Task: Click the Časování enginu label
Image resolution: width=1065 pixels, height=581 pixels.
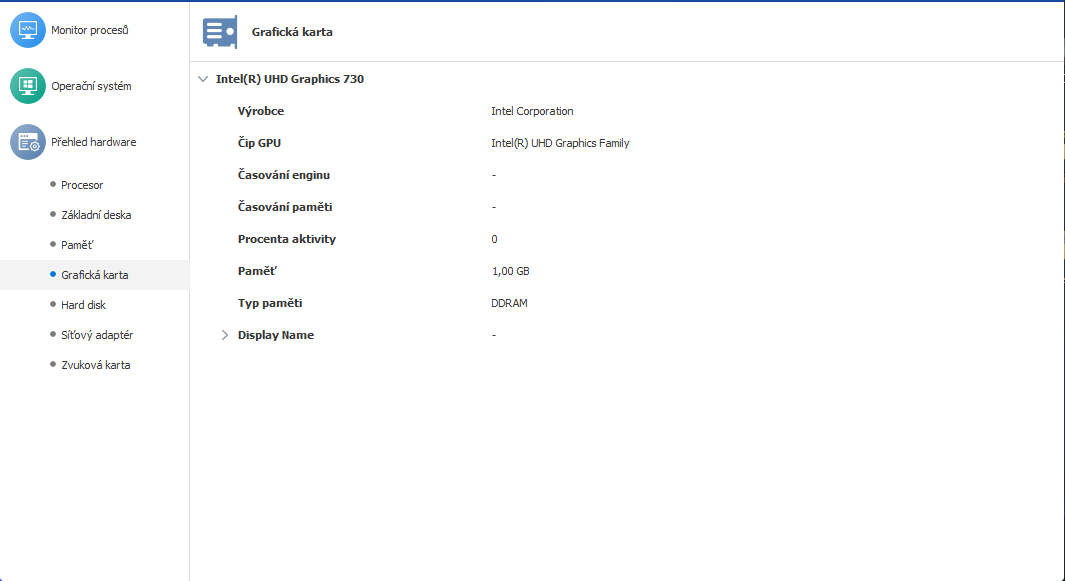Action: pos(284,175)
